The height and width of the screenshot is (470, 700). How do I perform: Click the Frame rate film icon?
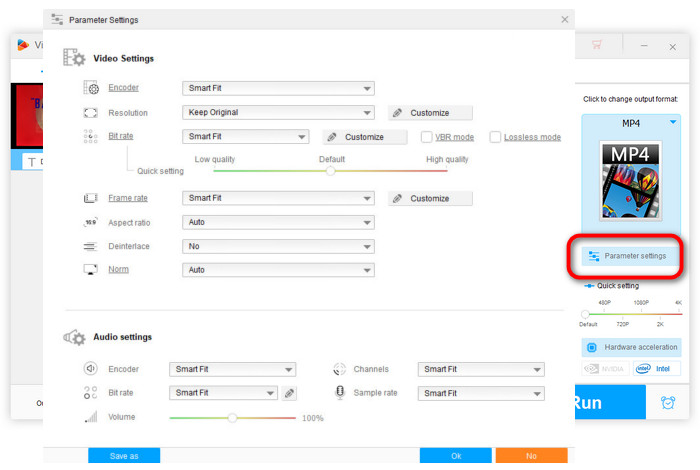click(91, 198)
